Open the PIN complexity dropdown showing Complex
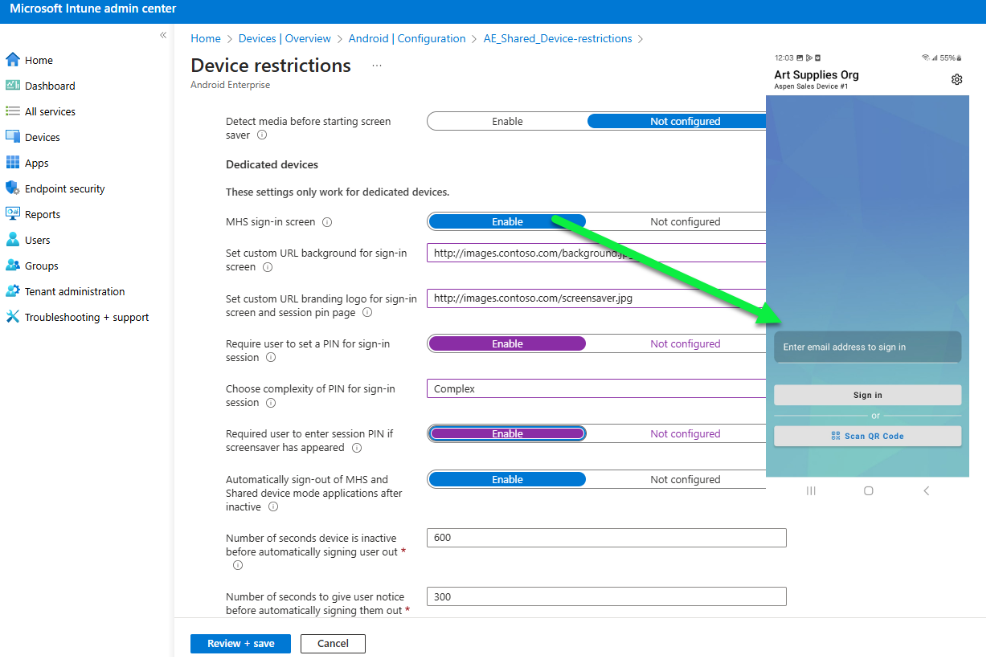This screenshot has height=657, width=986. coord(596,389)
